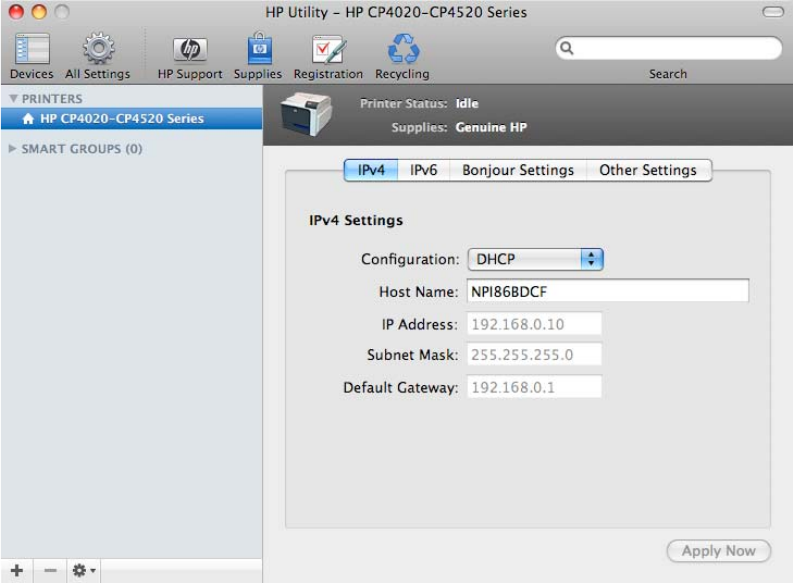Screen dimensions: 793x583
Task: Click the toolbar toggle pill button
Action: pos(773,12)
